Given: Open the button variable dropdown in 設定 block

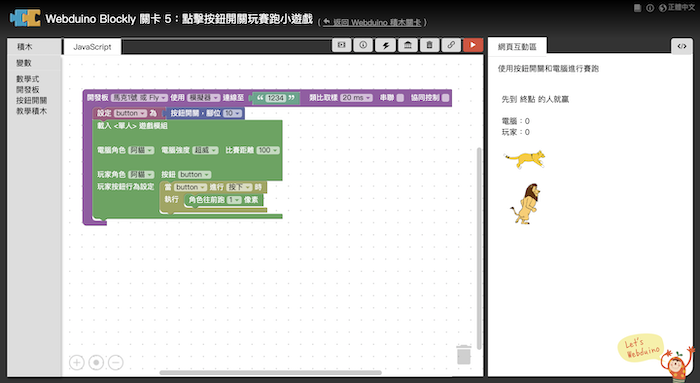Looking at the screenshot, I should coord(130,113).
